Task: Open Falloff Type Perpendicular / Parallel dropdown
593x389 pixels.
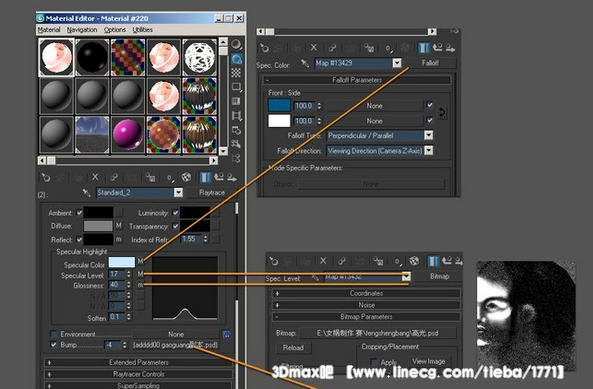Action: coord(428,135)
